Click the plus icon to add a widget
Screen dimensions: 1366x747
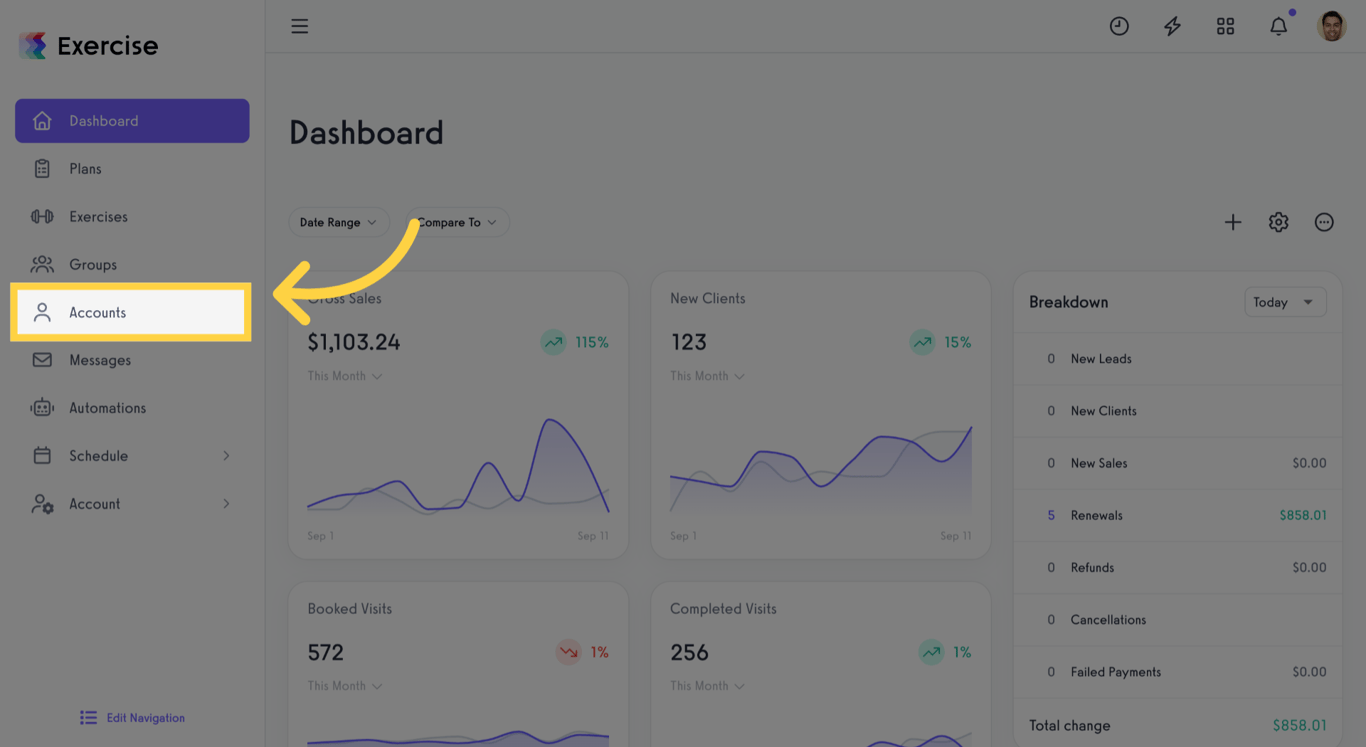click(1233, 222)
